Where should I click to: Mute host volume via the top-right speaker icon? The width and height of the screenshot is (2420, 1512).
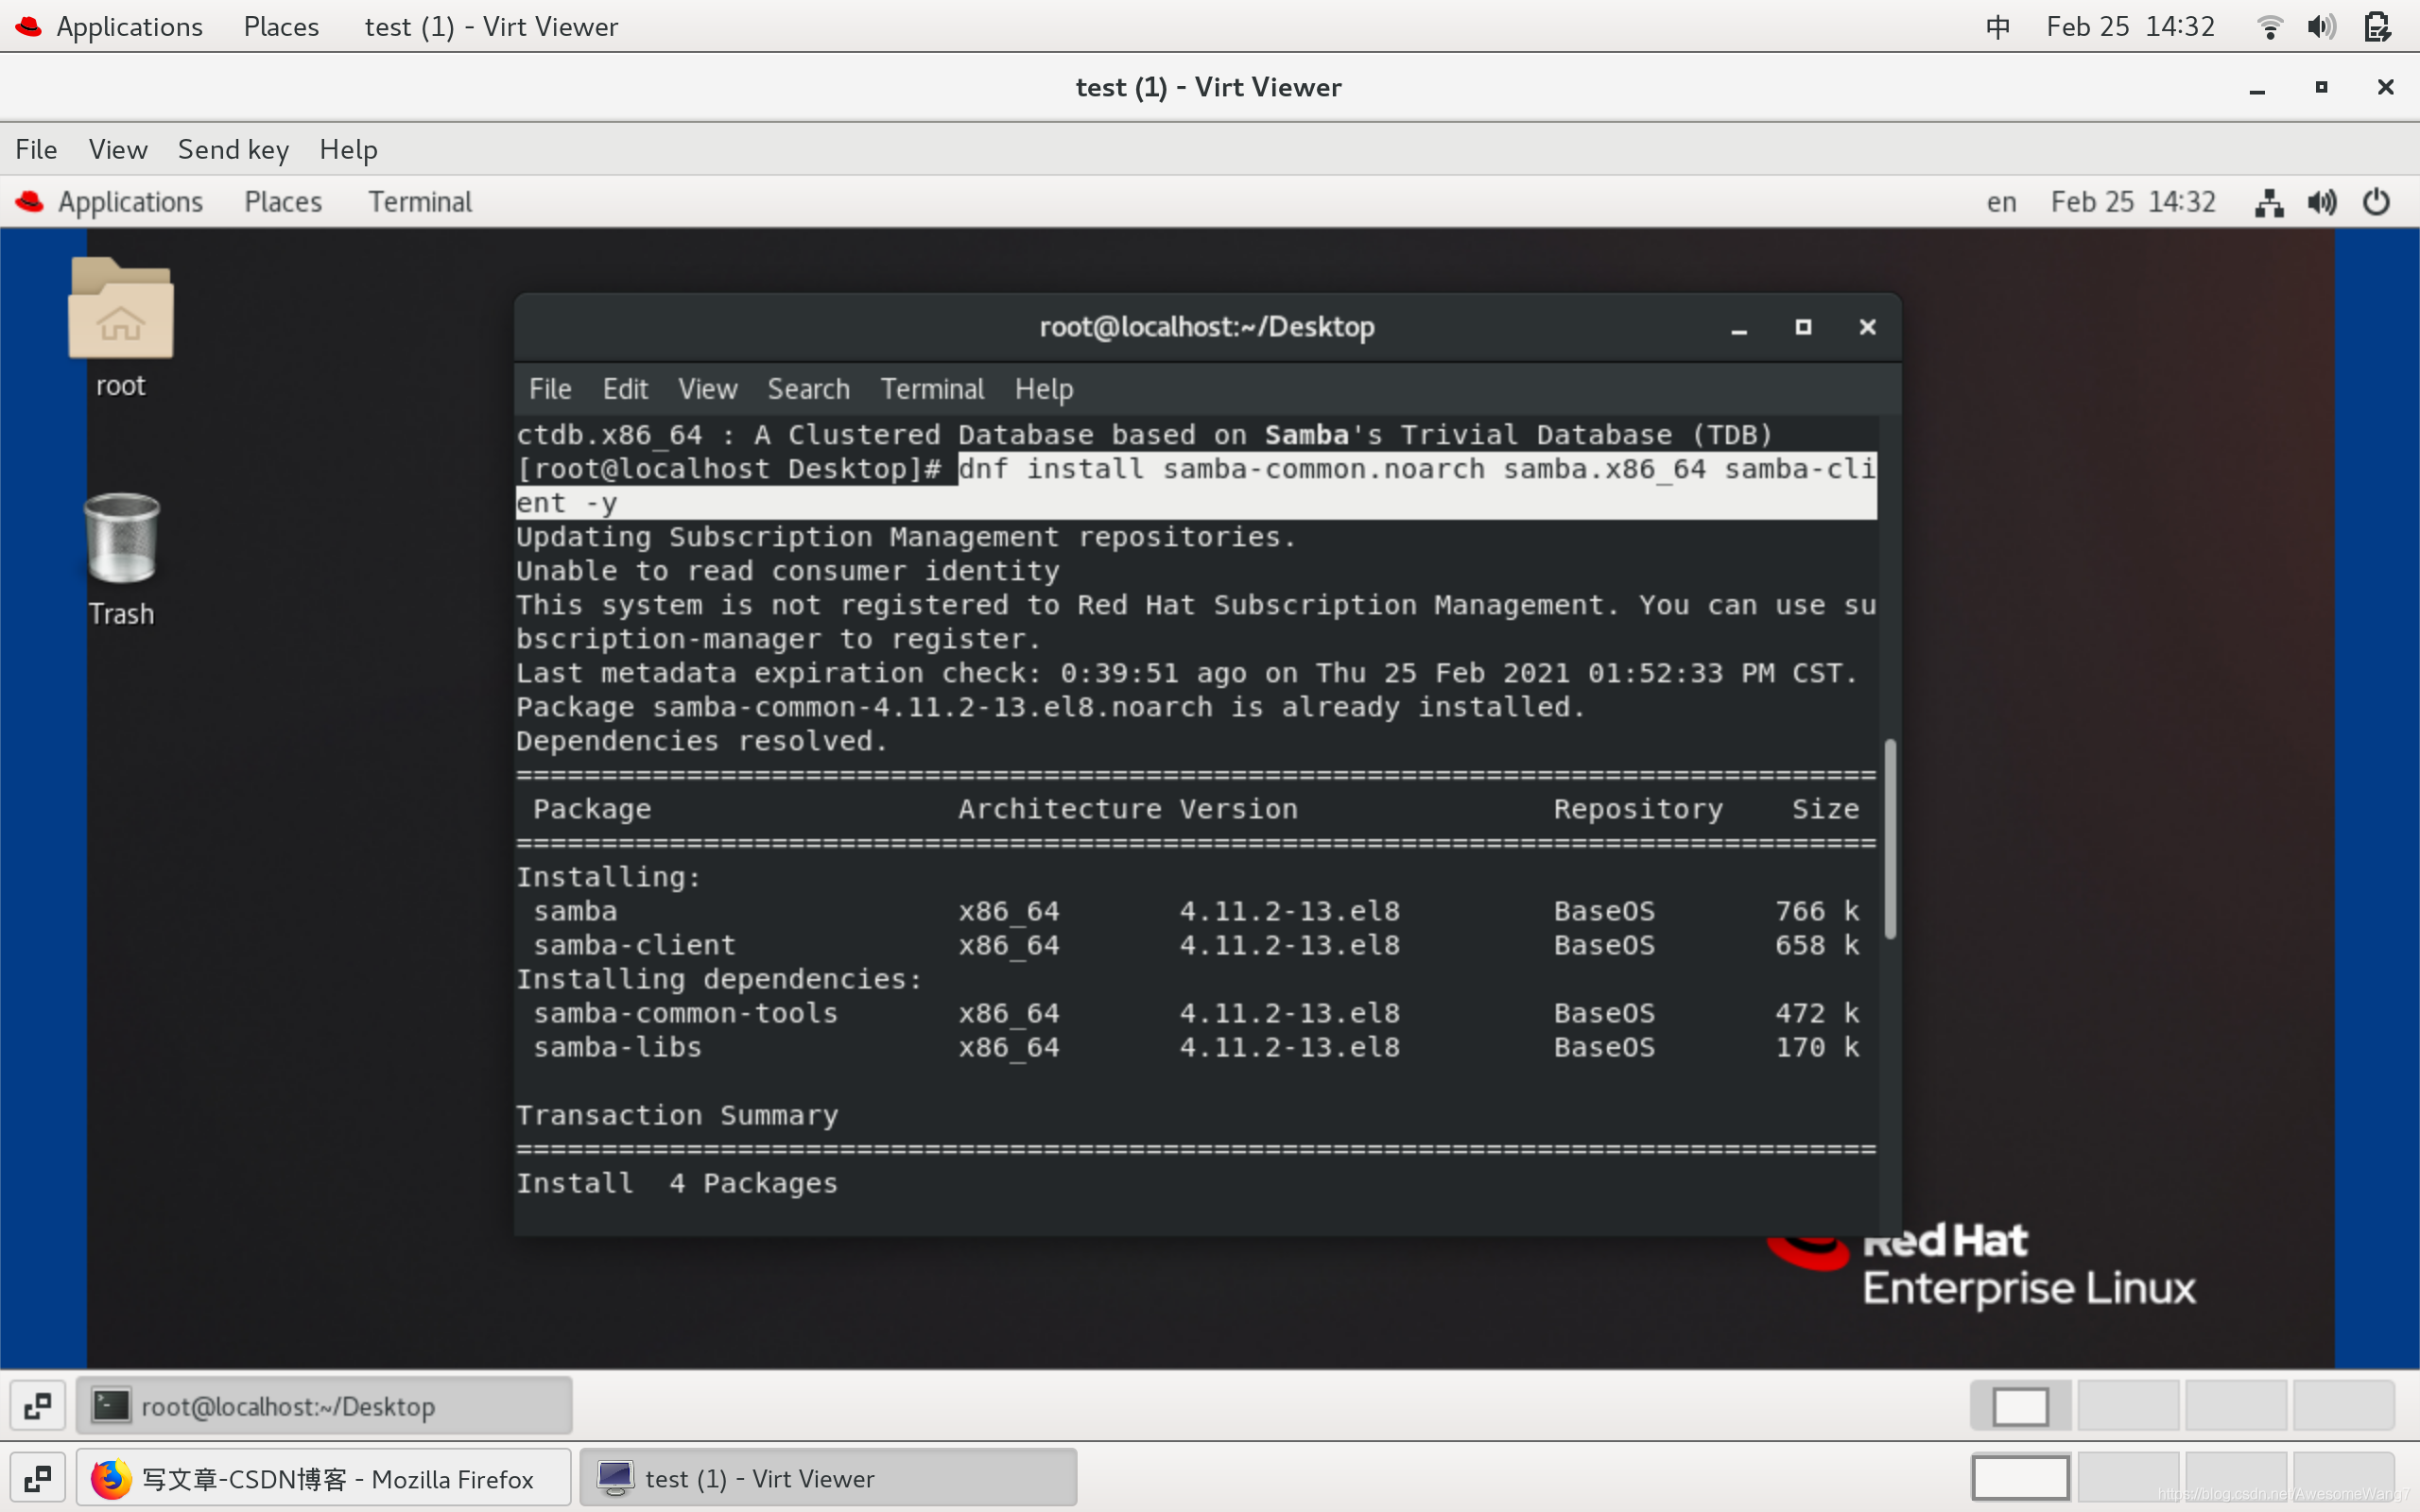[2322, 26]
